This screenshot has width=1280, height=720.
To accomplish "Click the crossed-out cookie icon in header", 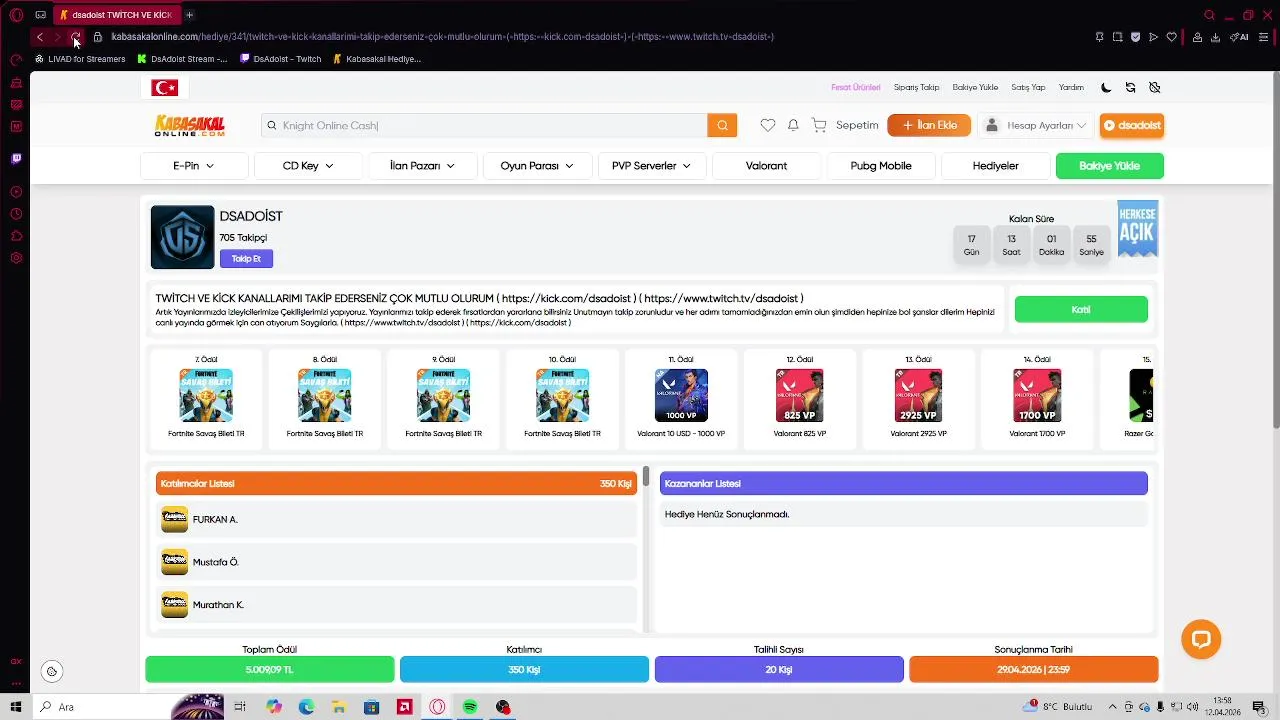I will pos(1154,88).
